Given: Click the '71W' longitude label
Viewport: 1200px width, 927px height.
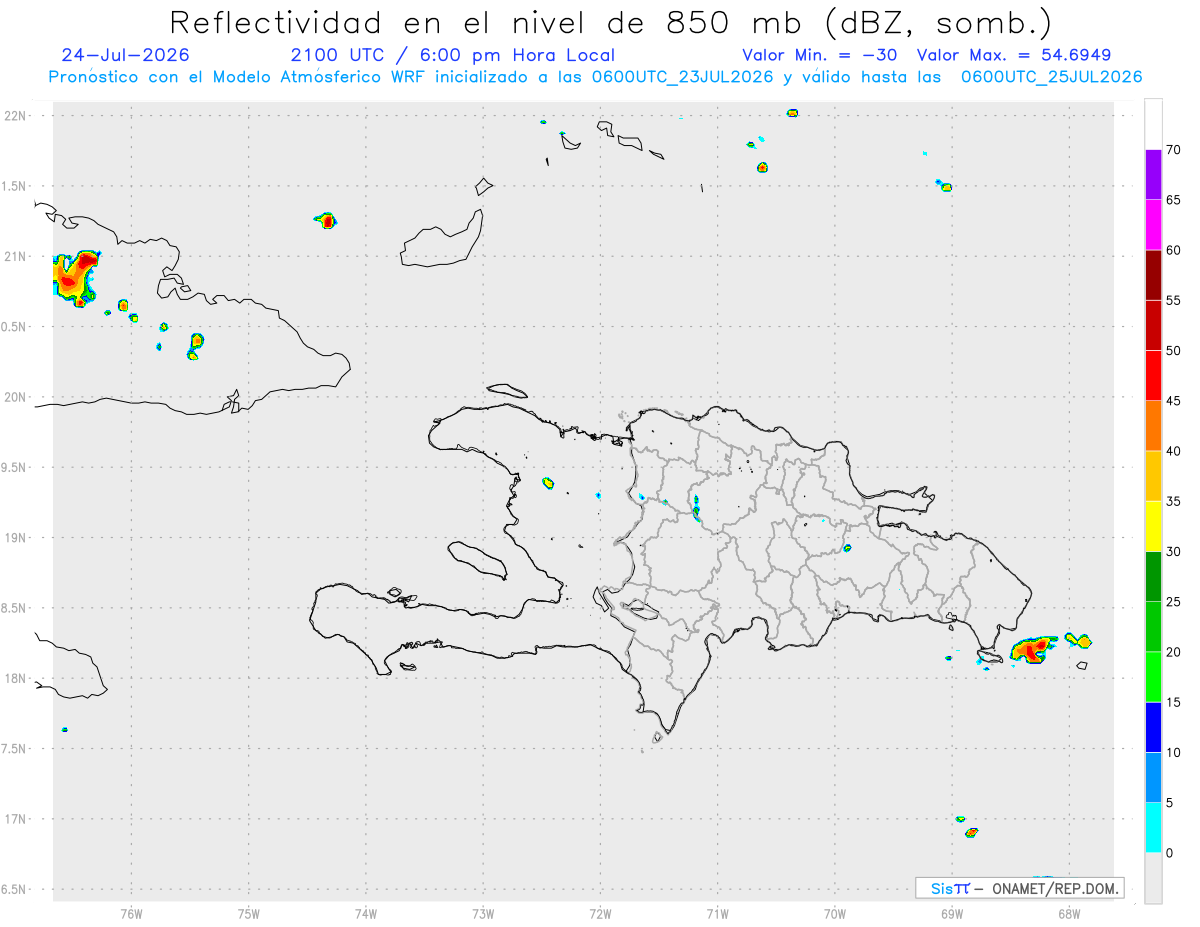Looking at the screenshot, I should tap(717, 913).
